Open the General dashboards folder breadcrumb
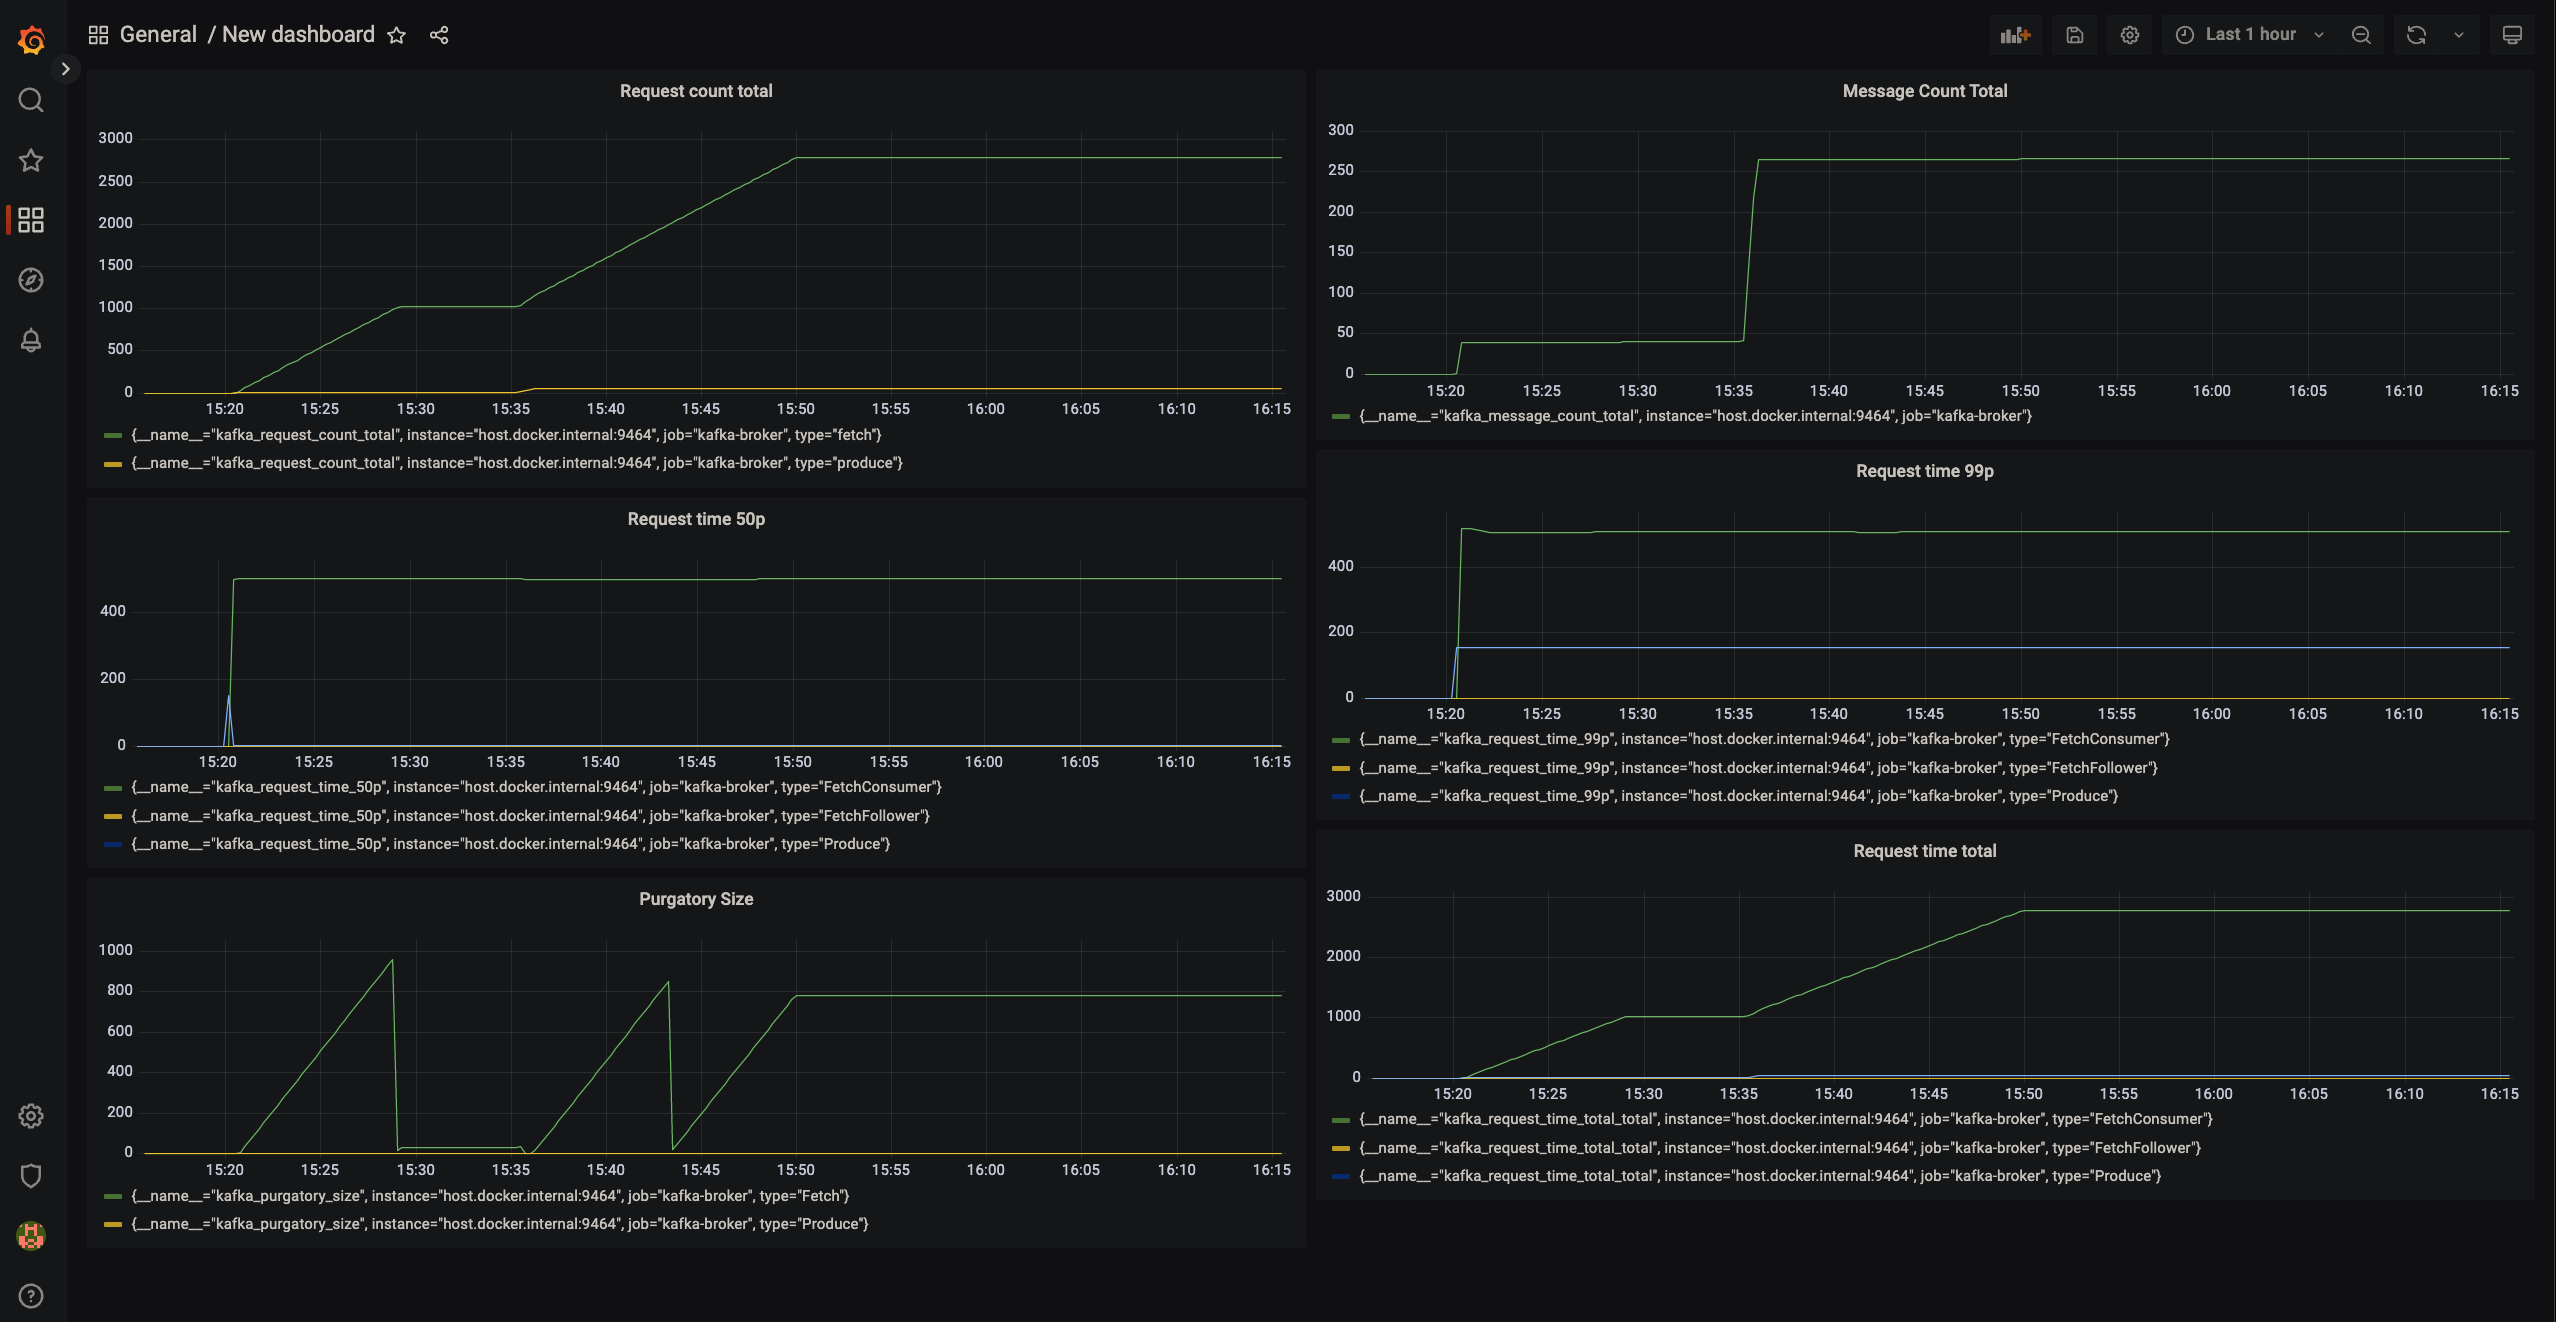This screenshot has width=2556, height=1322. (x=158, y=33)
